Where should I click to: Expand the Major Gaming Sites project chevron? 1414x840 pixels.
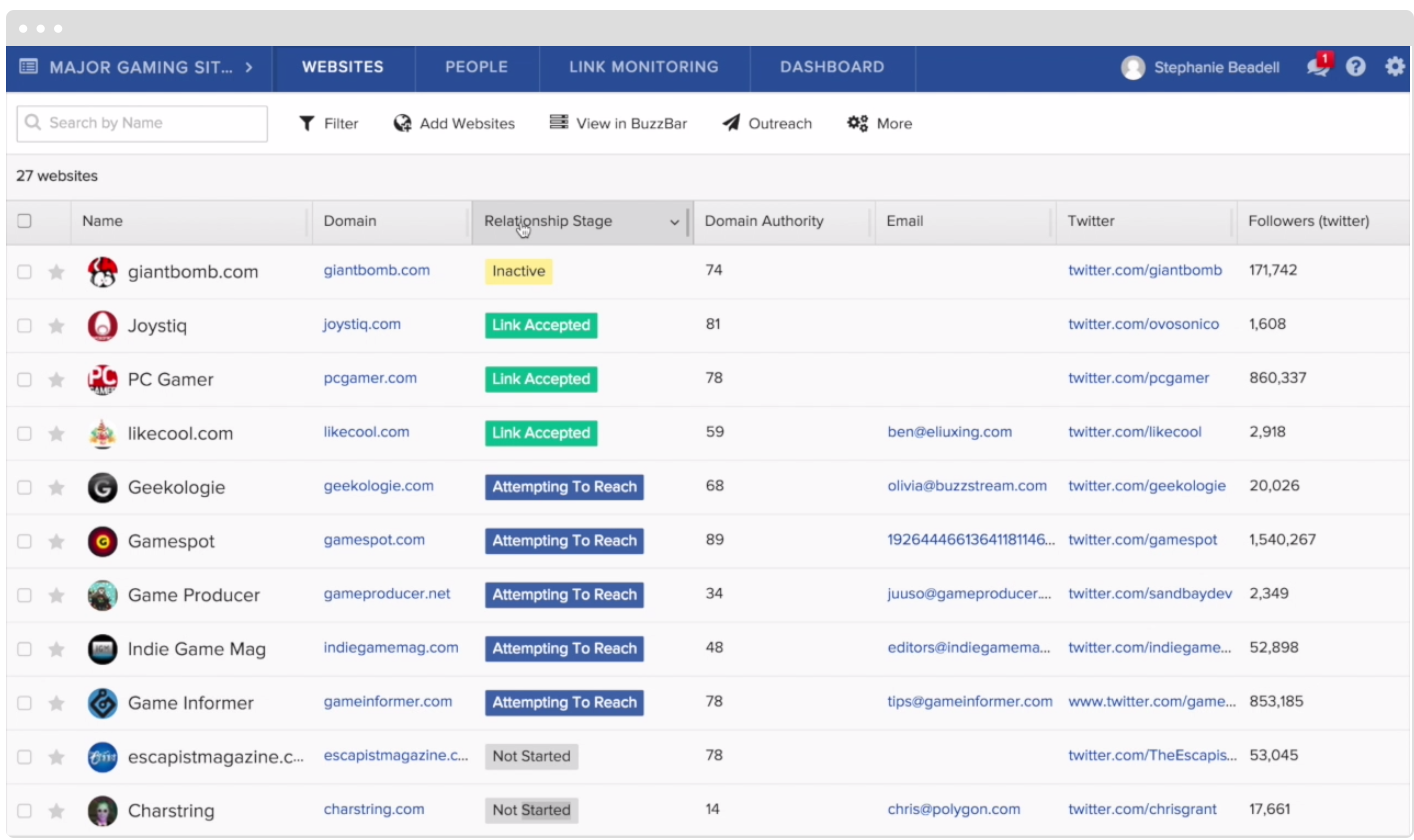click(249, 68)
